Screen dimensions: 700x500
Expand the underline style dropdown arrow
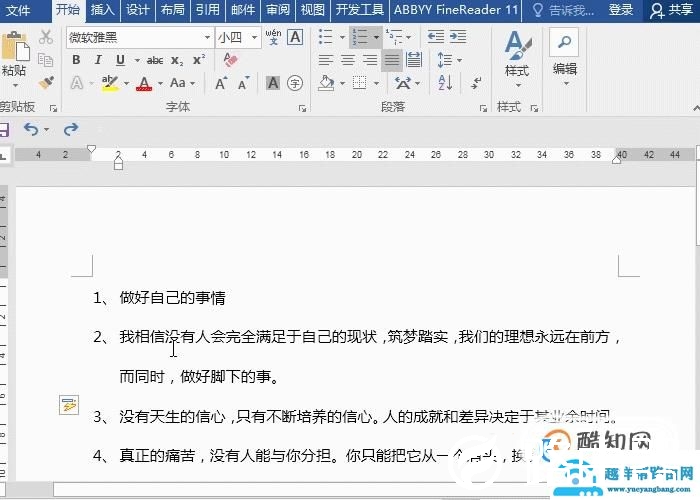[137, 60]
